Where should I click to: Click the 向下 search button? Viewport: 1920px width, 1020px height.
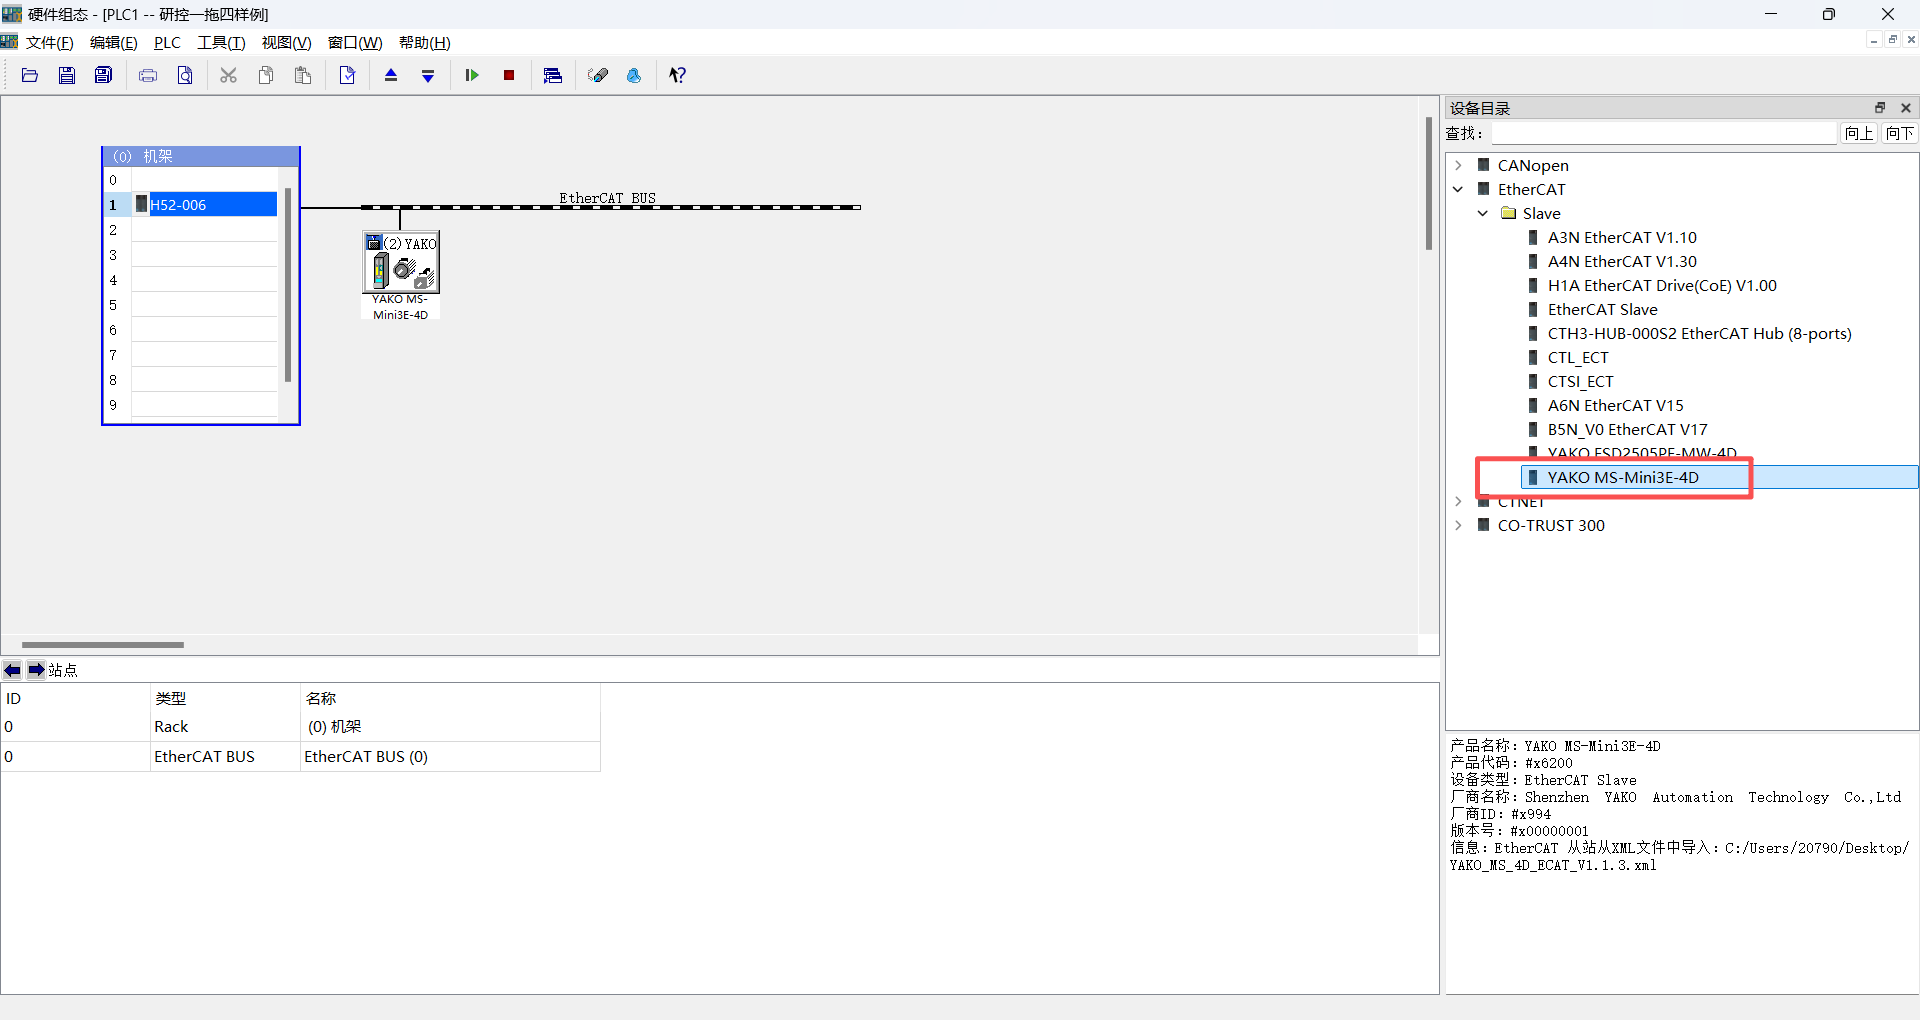[x=1899, y=133]
